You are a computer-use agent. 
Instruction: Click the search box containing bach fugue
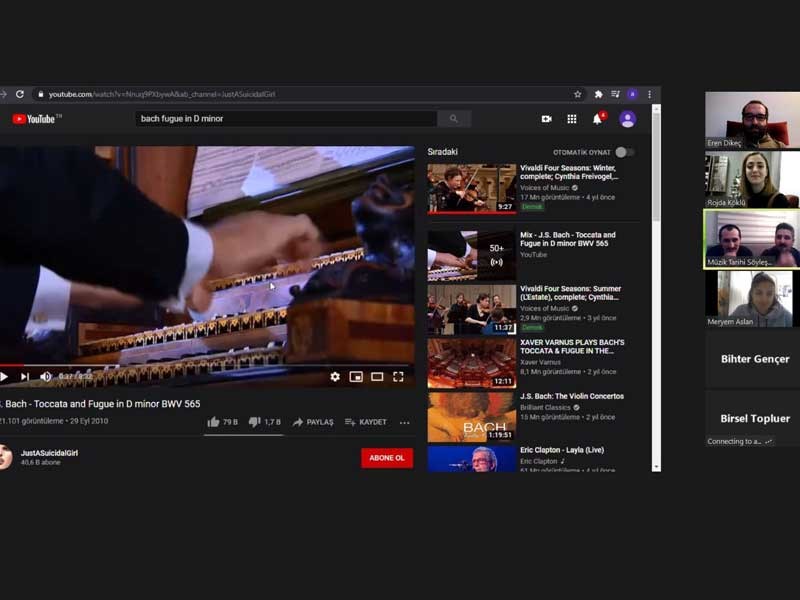(x=286, y=119)
